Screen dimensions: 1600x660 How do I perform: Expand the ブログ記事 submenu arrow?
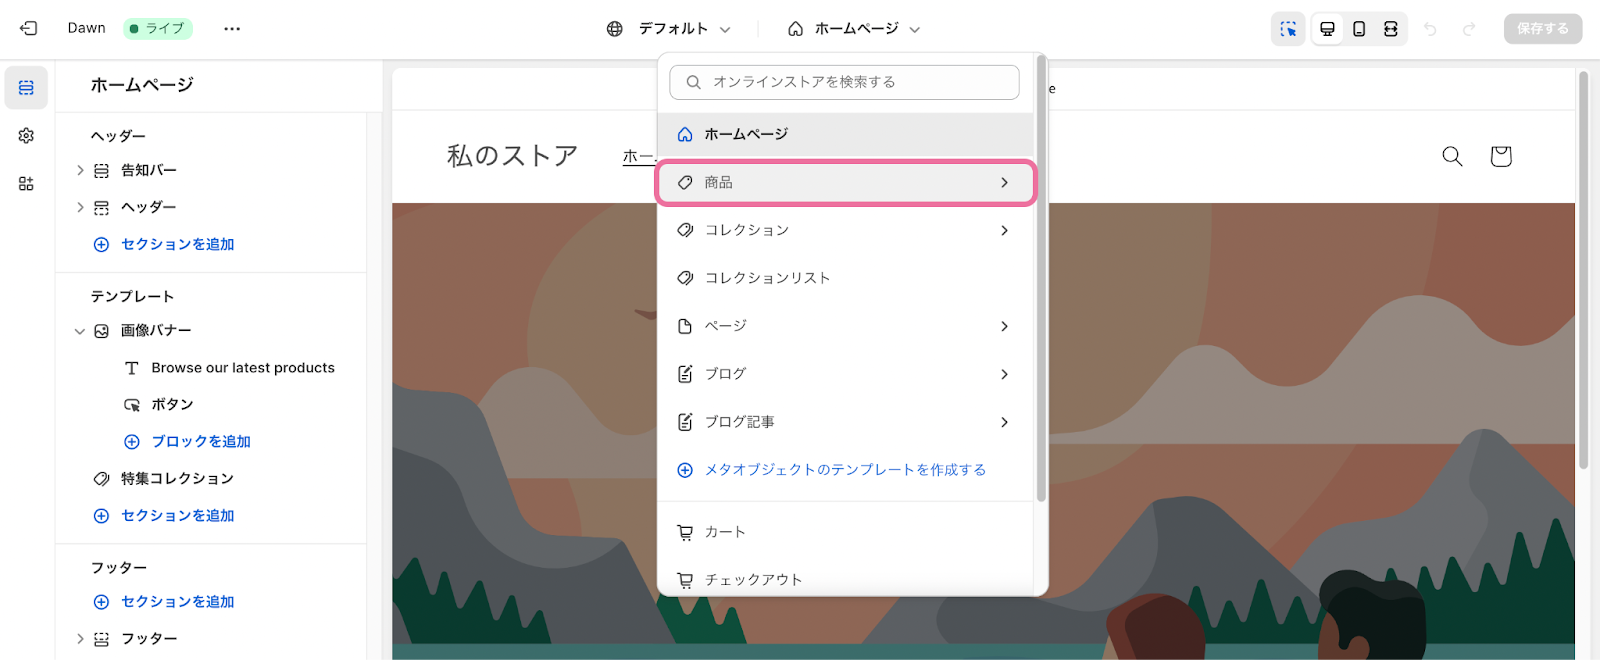pyautogui.click(x=1004, y=423)
